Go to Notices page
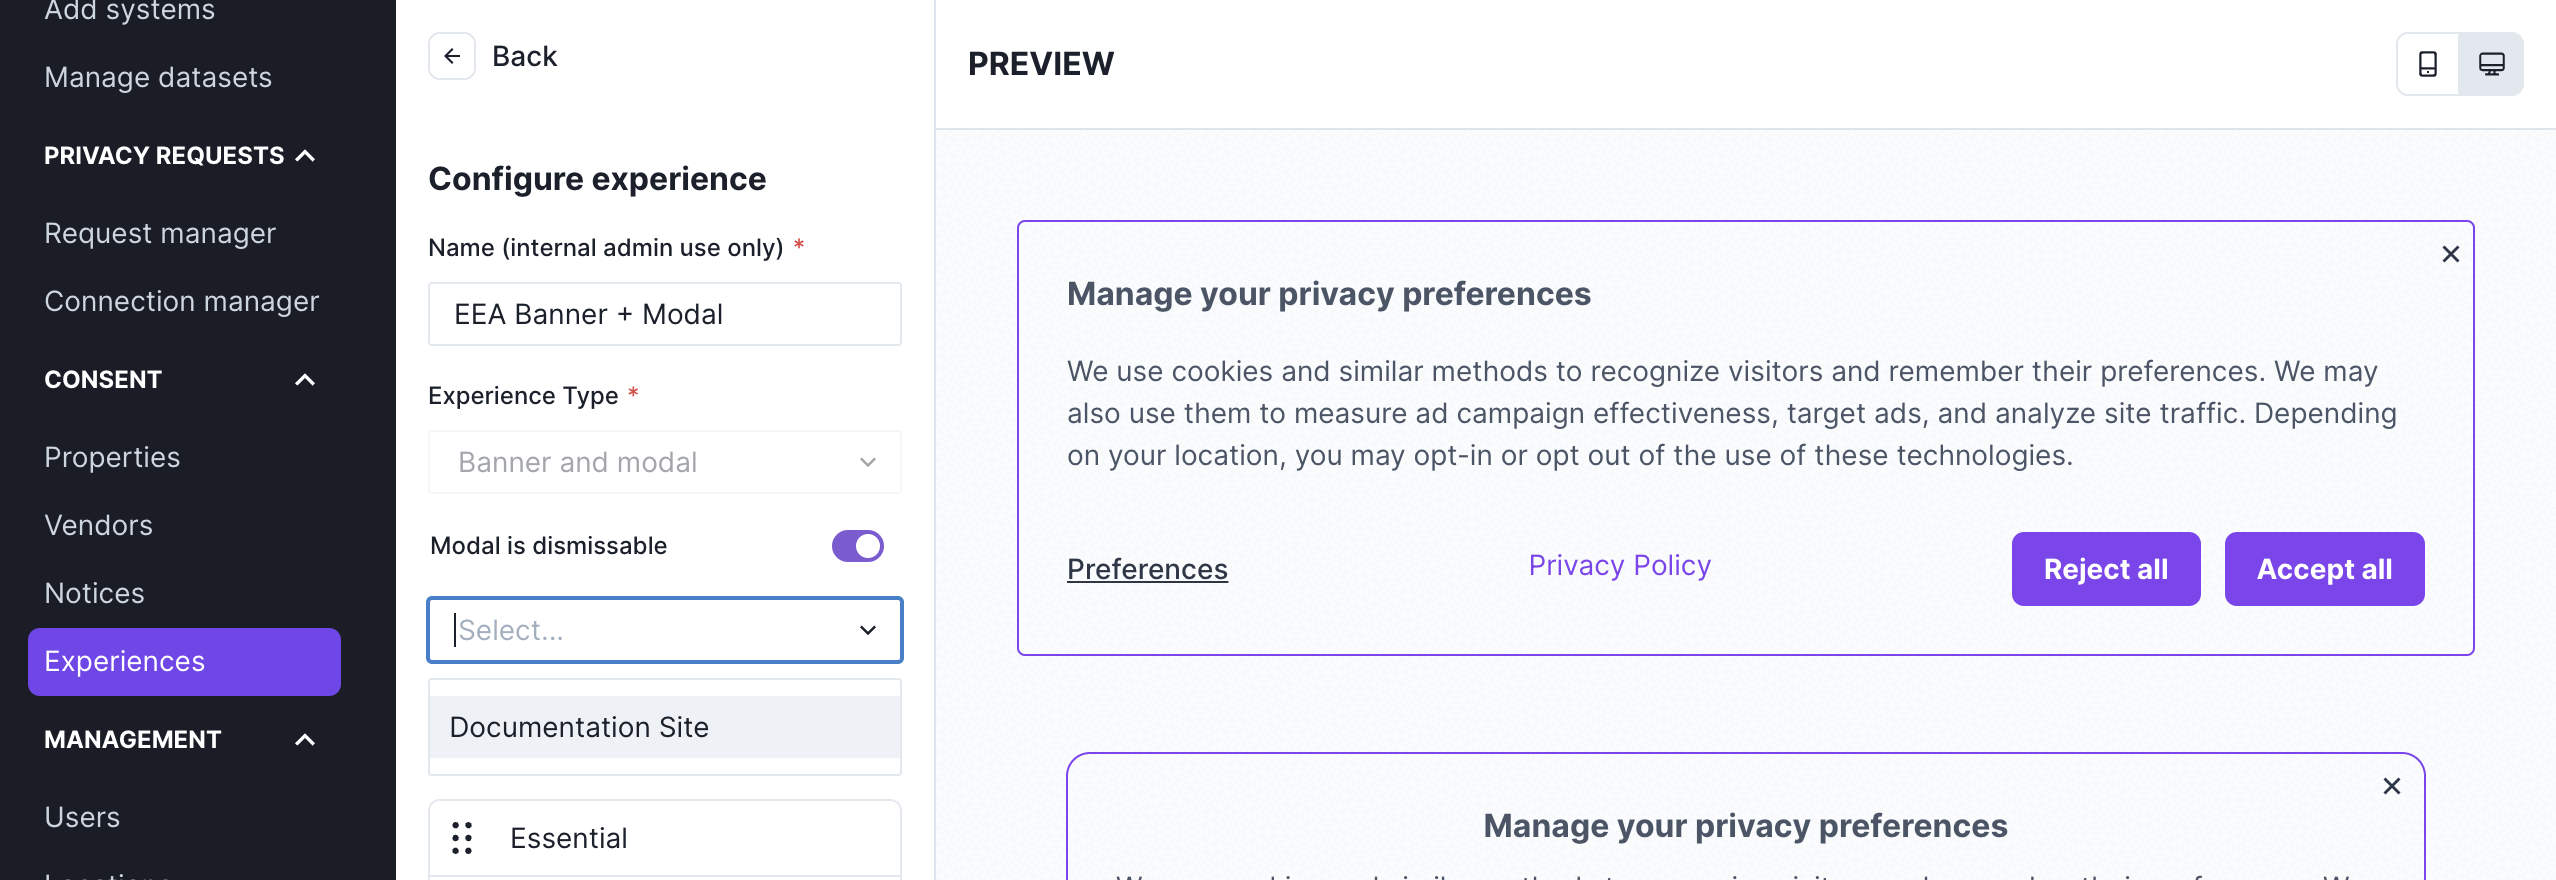Screen dimensions: 2556x880 [95, 594]
